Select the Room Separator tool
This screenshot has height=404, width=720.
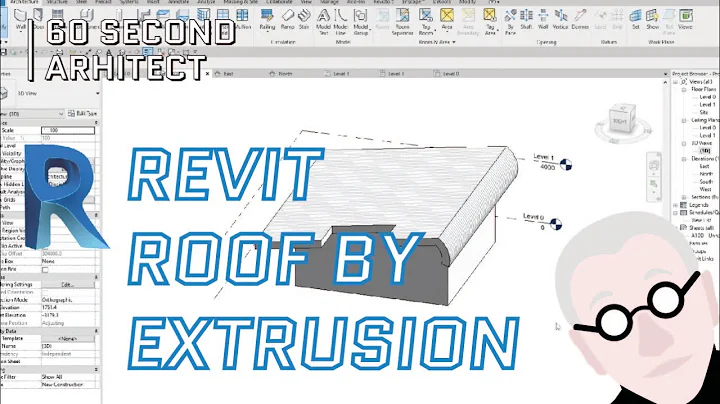click(402, 22)
